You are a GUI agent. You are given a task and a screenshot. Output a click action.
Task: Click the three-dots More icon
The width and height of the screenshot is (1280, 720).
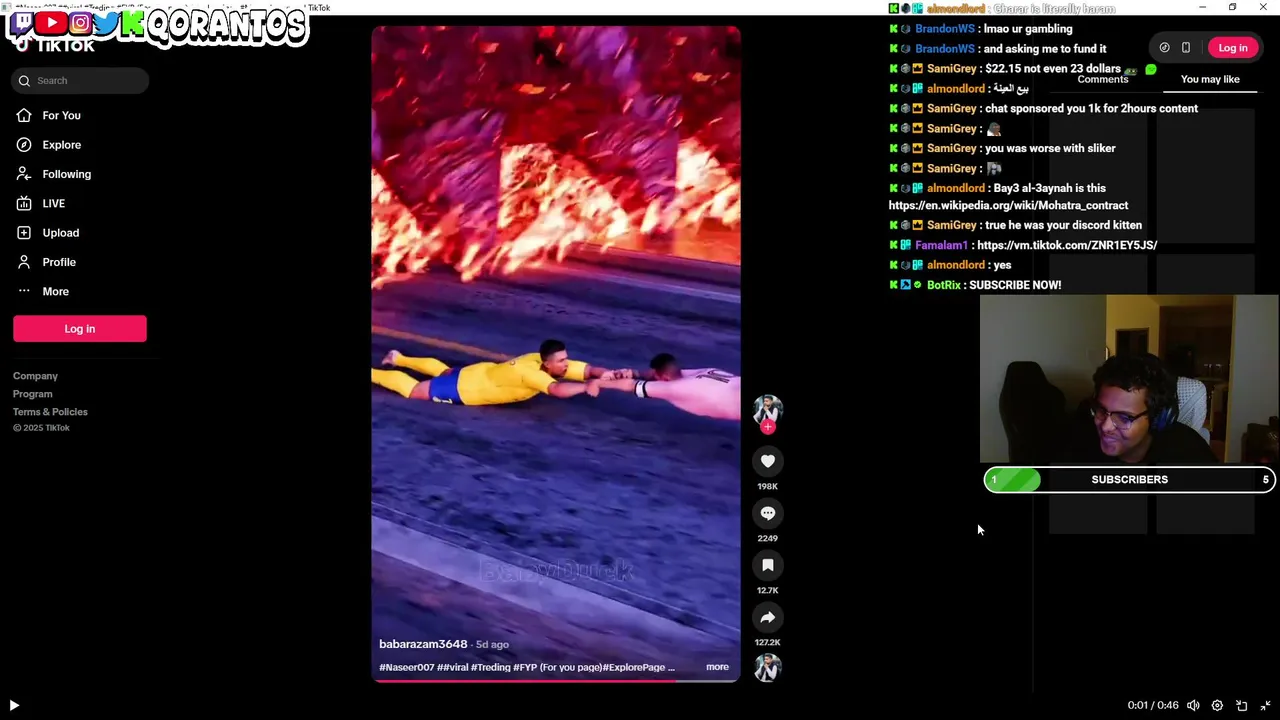tap(24, 291)
